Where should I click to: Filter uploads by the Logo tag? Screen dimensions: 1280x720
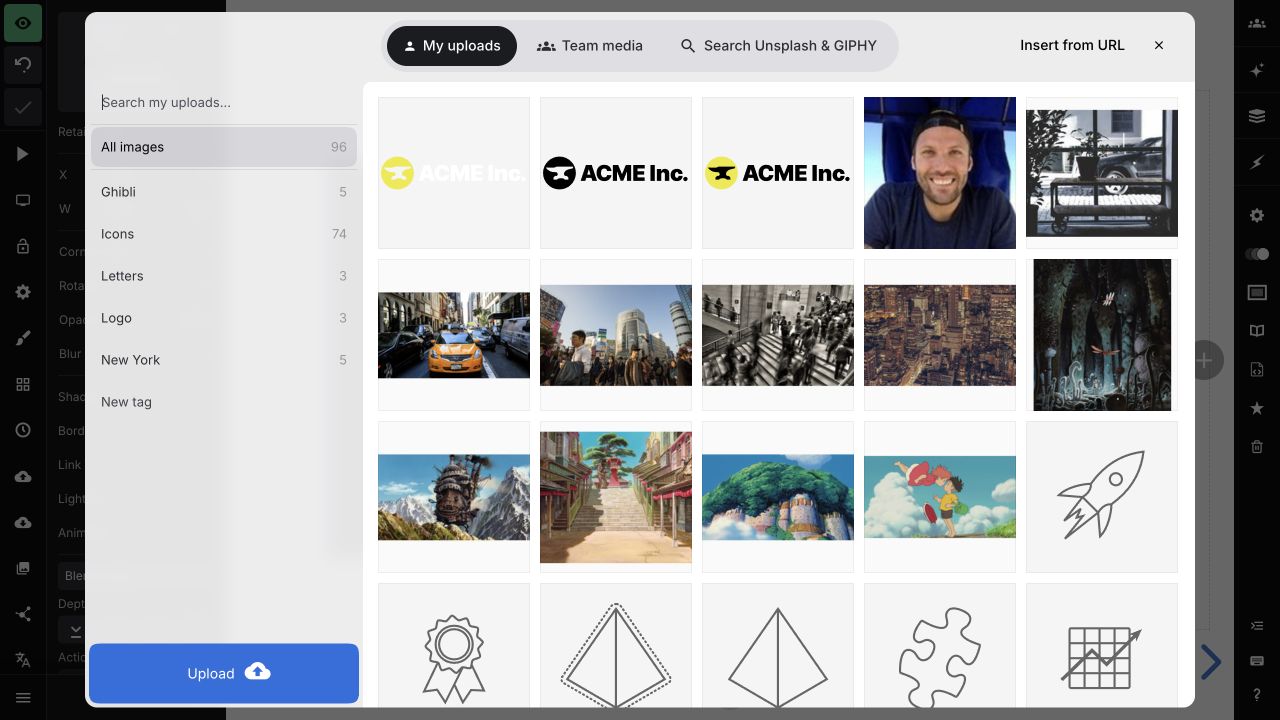pyautogui.click(x=224, y=318)
